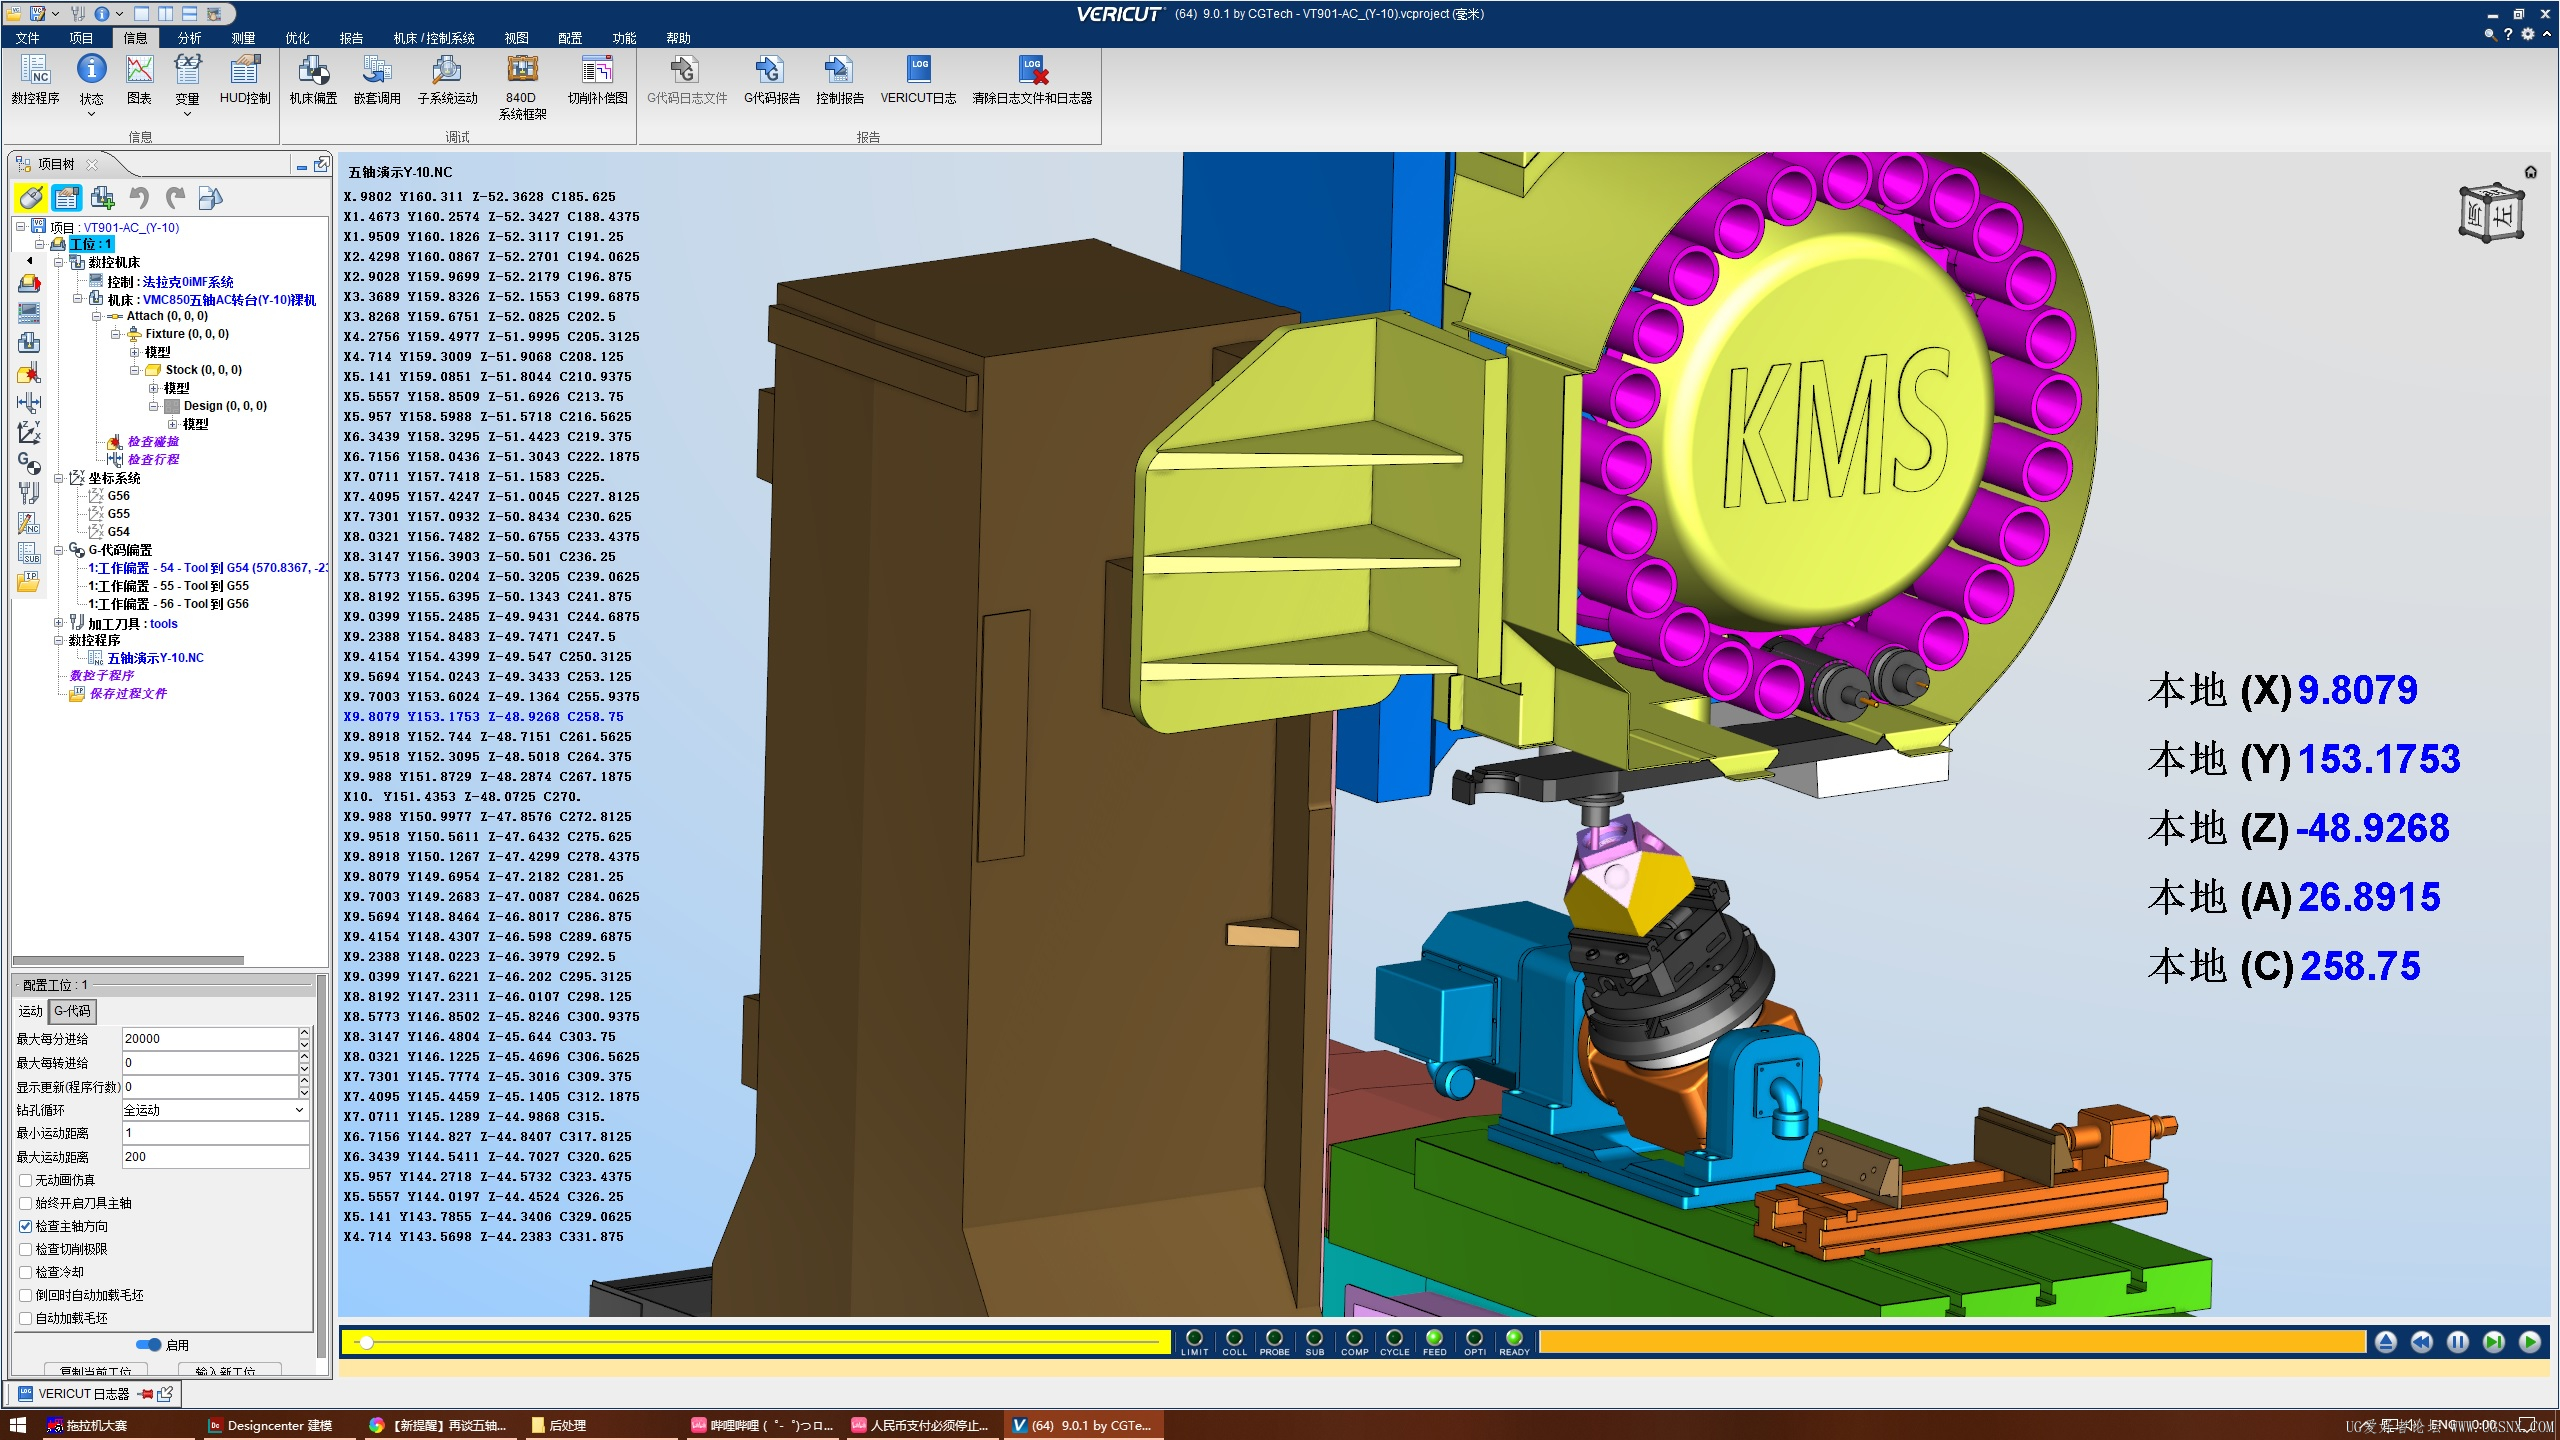Open the 控制报告 (Control Report)

839,80
